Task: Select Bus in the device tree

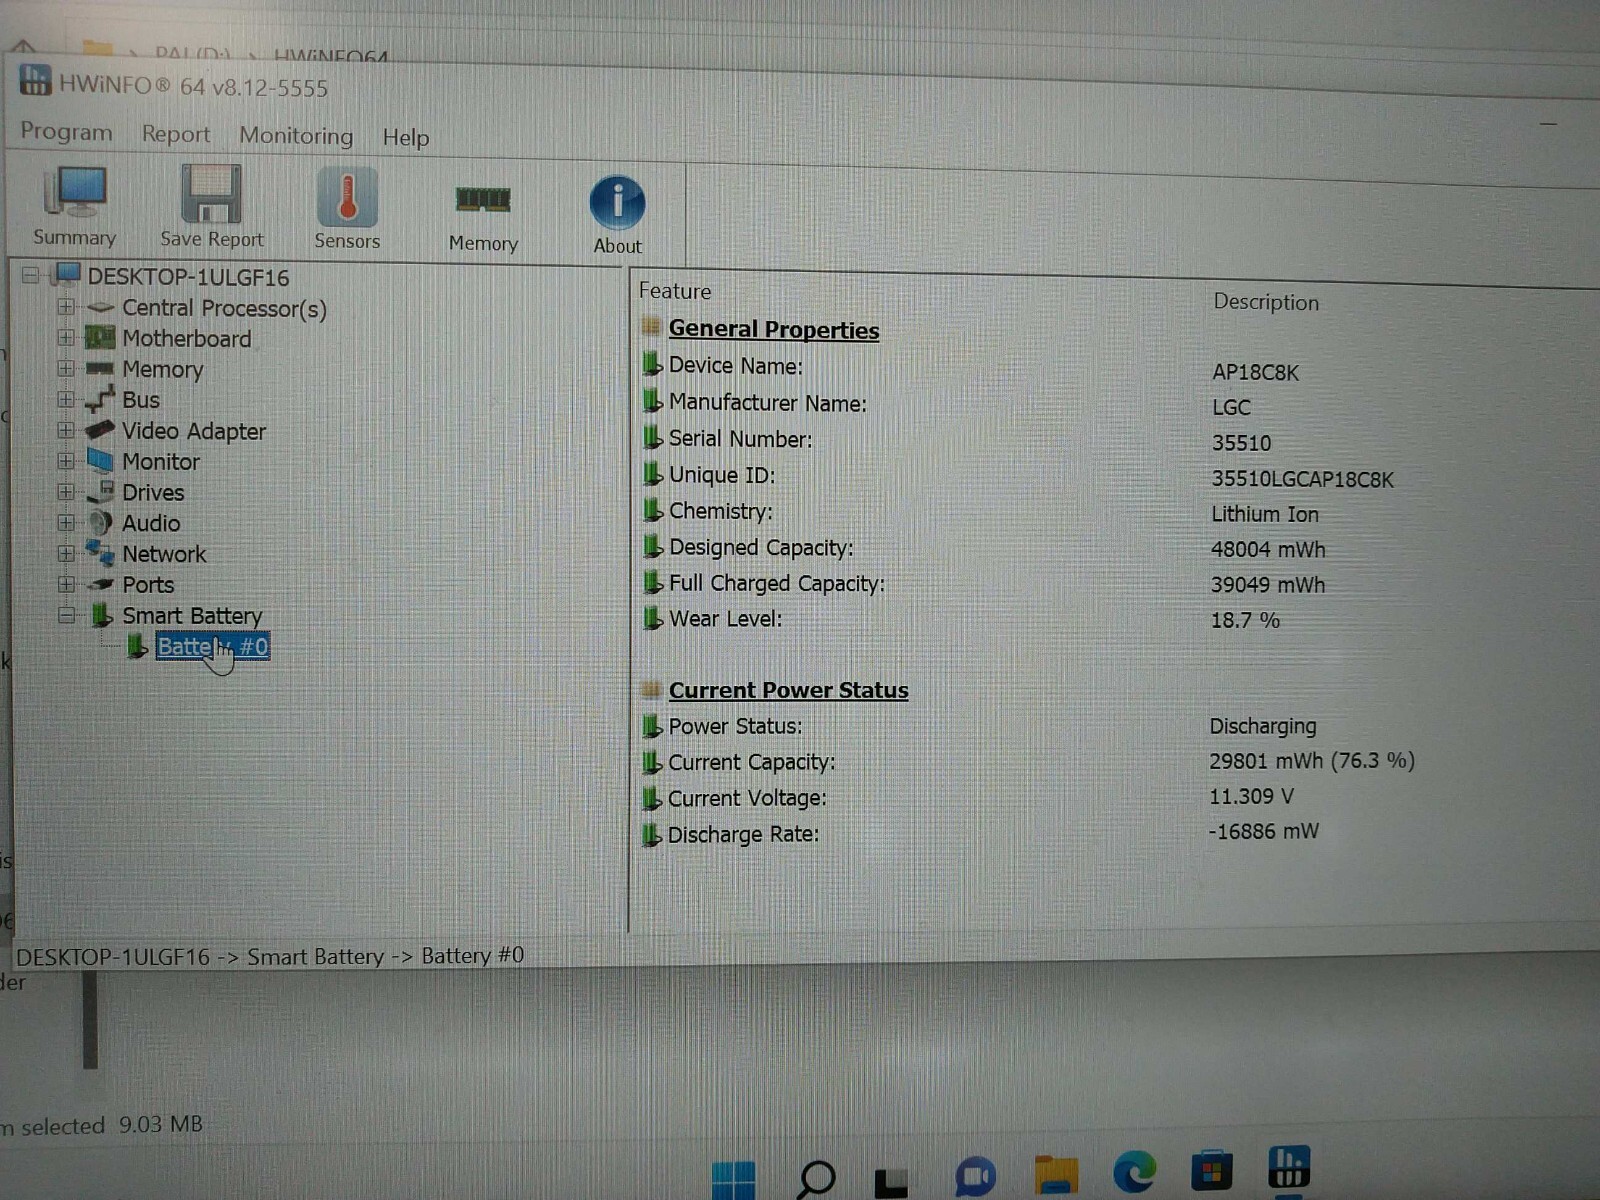Action: tap(141, 400)
